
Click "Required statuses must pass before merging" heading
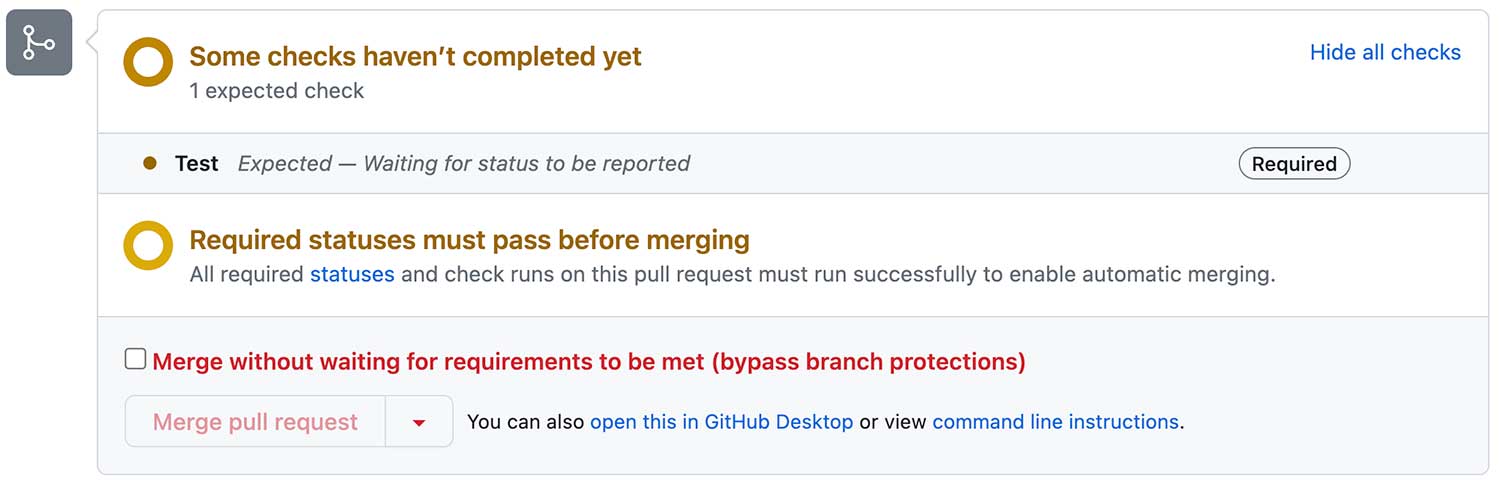[470, 240]
